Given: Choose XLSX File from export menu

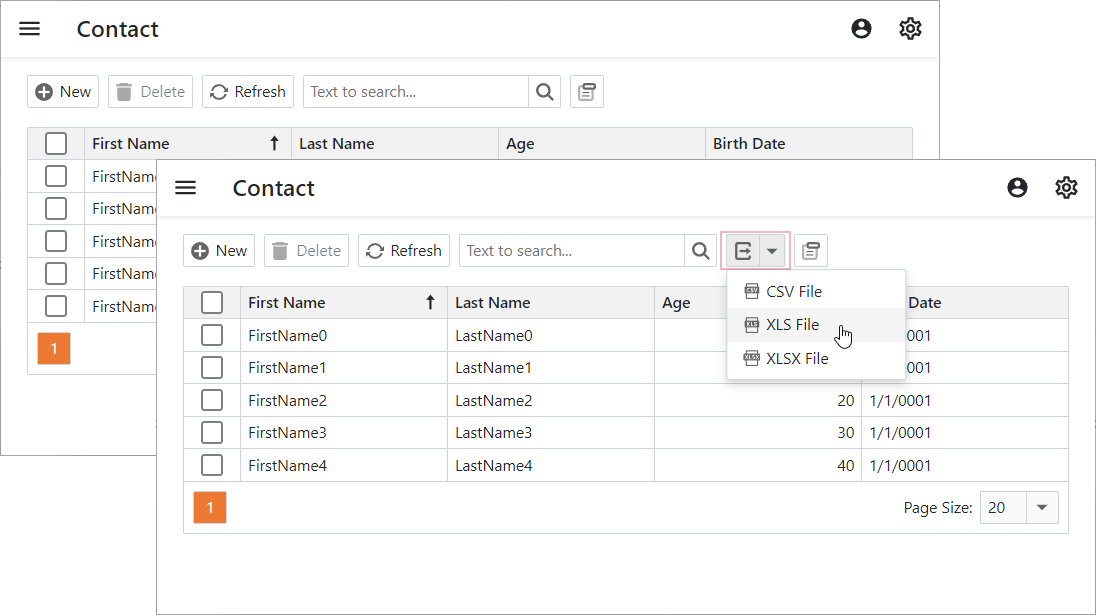Looking at the screenshot, I should (816, 359).
